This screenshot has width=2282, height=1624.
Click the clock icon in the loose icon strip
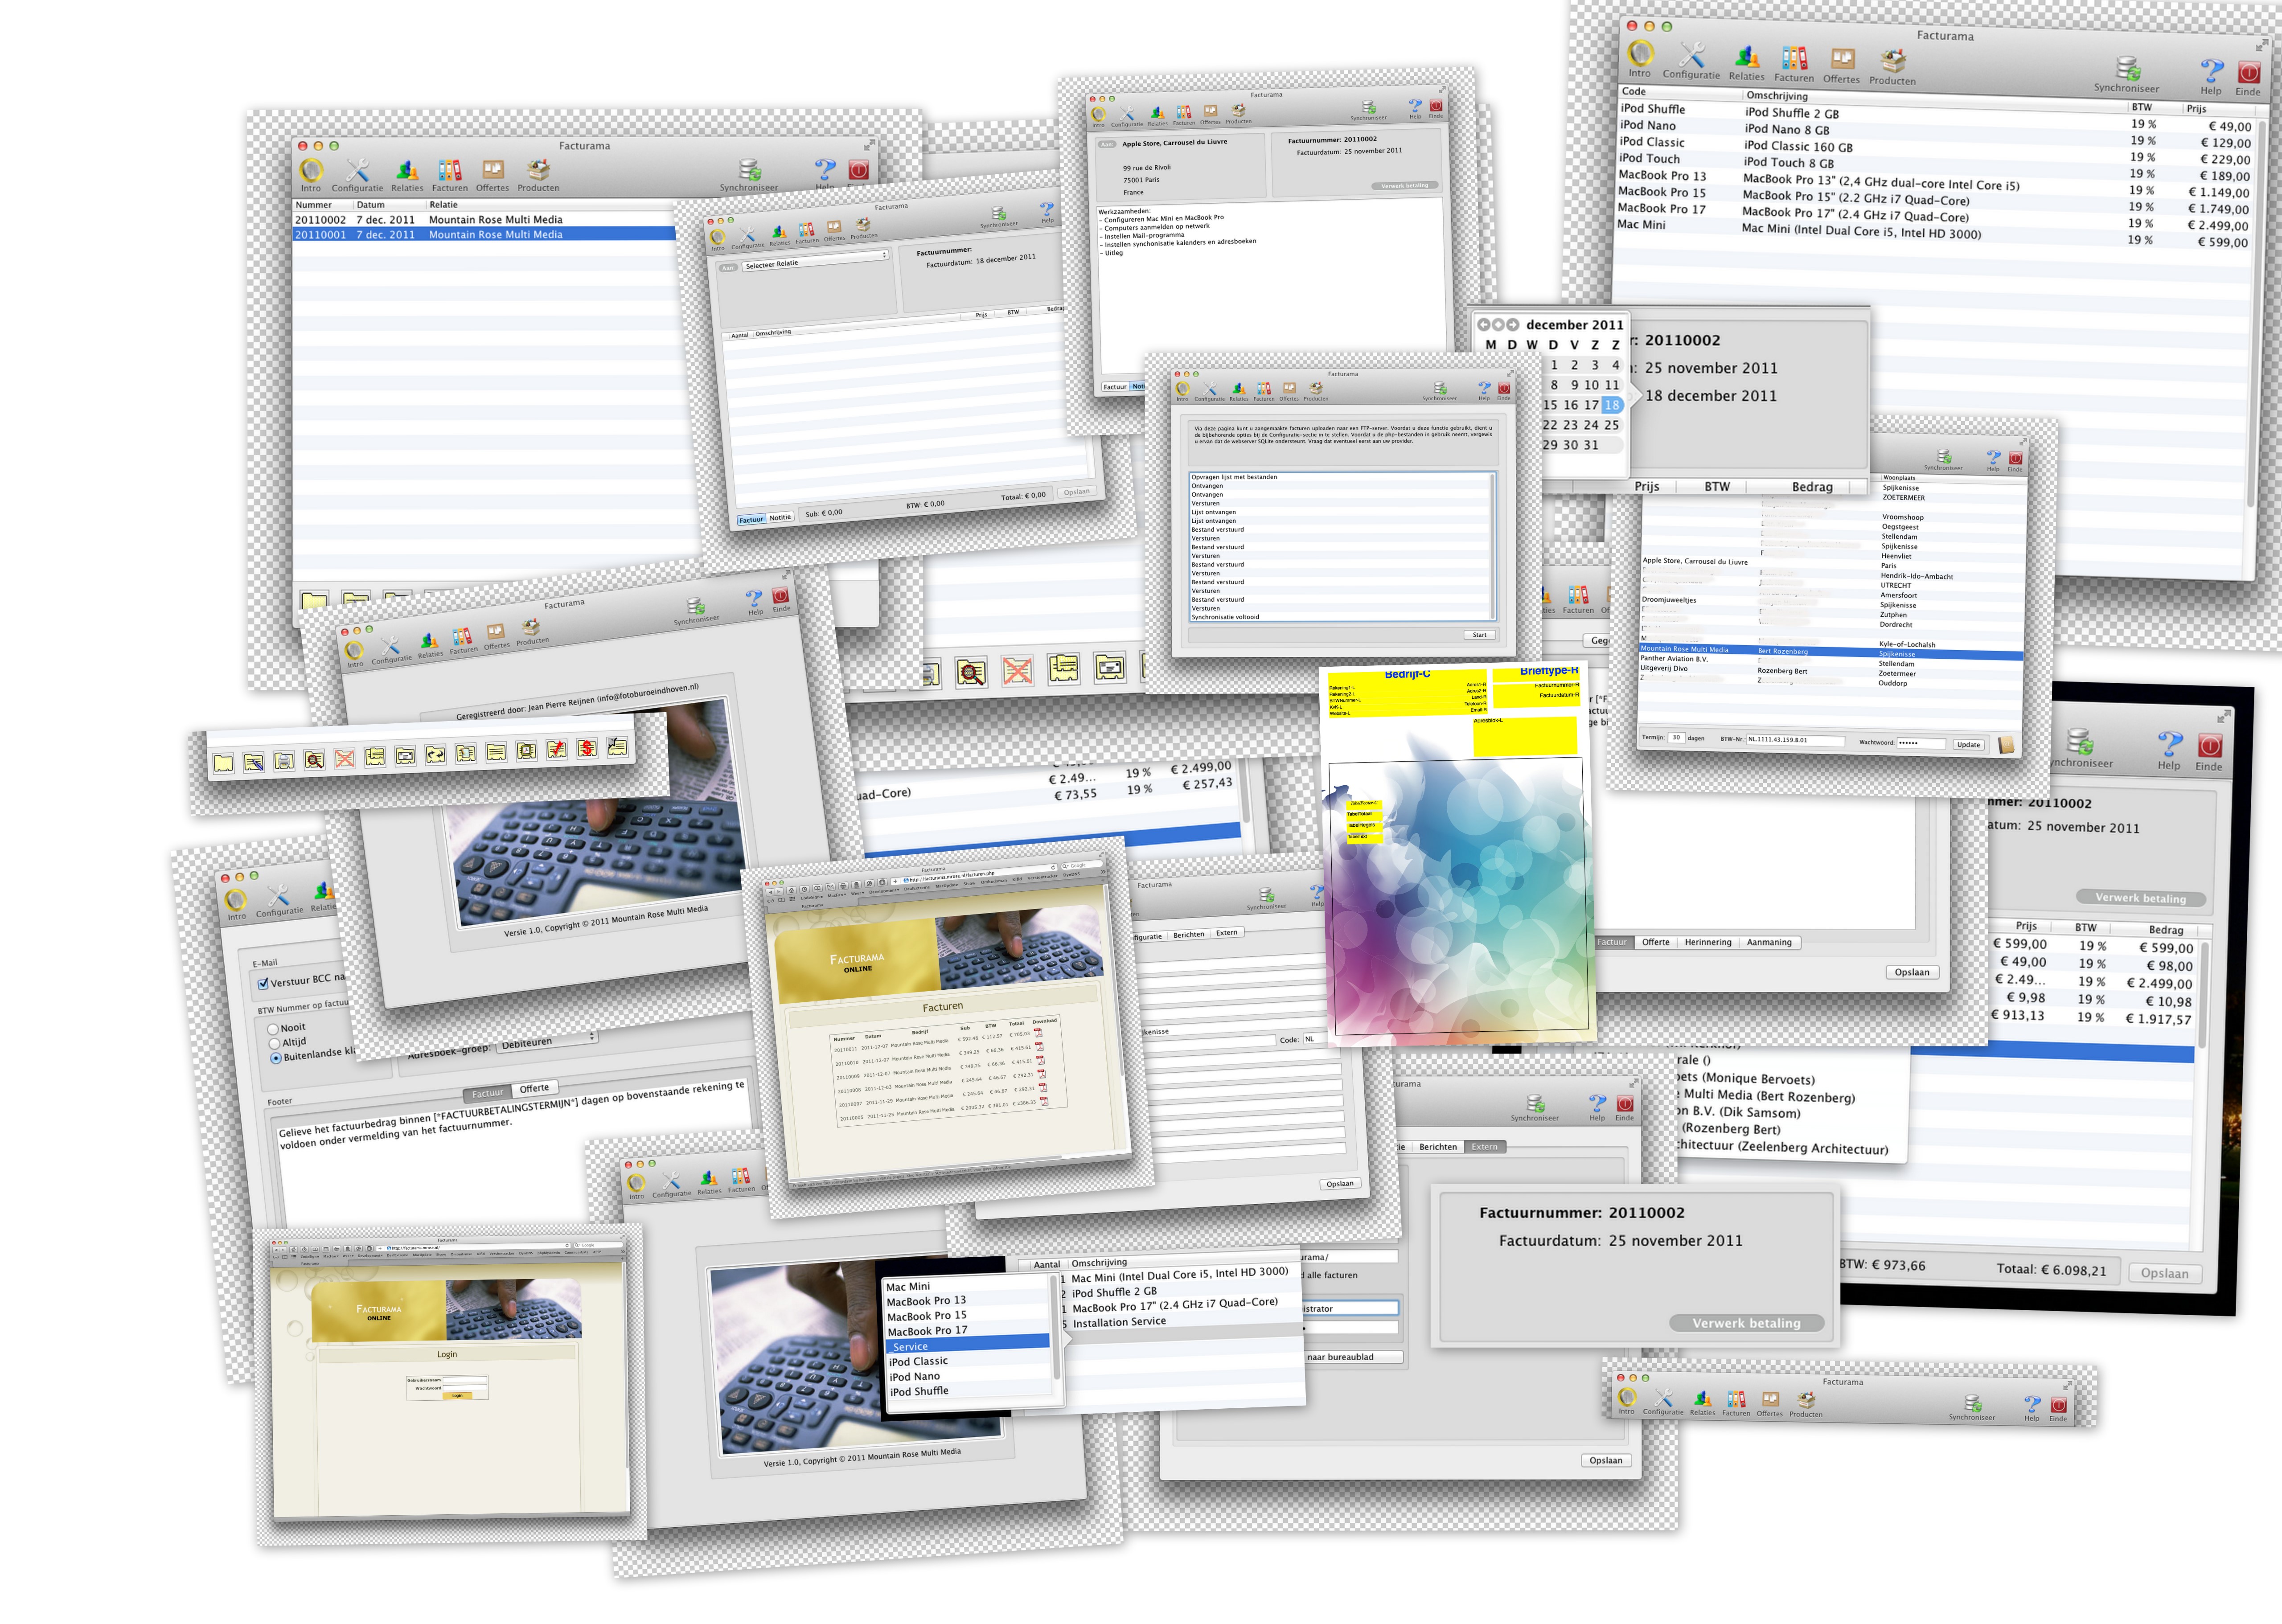tap(527, 751)
